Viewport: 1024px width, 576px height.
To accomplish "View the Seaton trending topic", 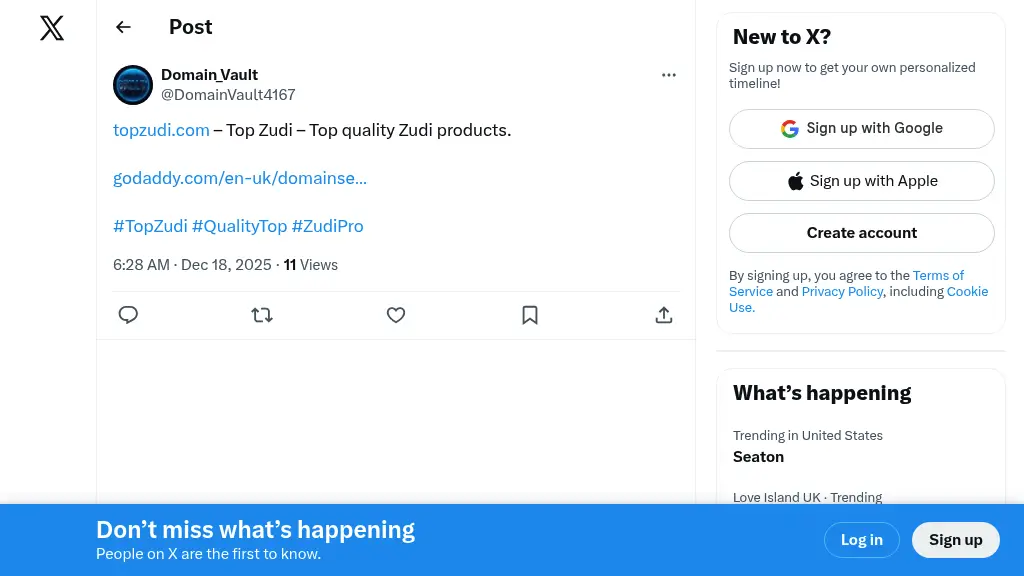I will (x=759, y=457).
